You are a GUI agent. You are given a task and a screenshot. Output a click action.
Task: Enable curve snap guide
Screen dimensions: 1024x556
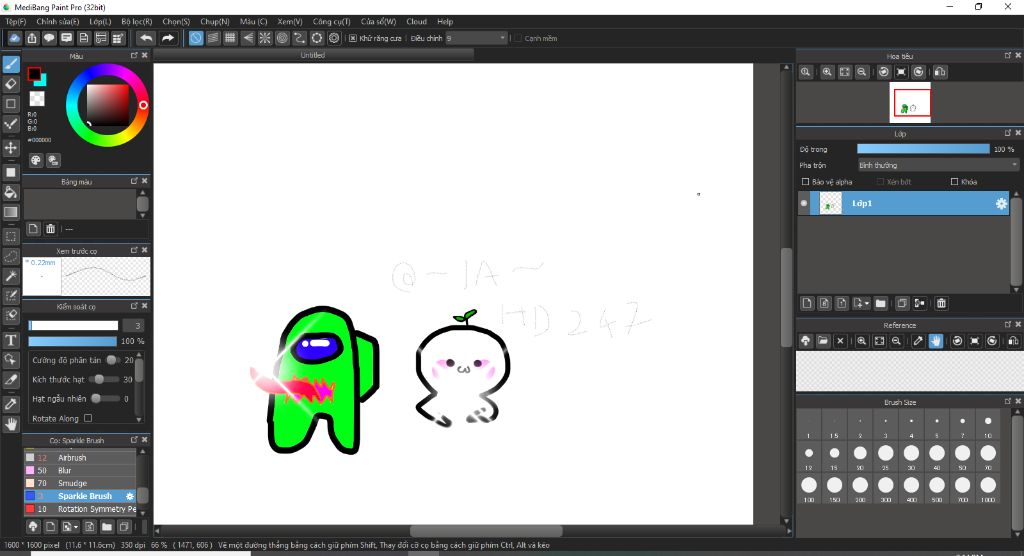tap(299, 38)
